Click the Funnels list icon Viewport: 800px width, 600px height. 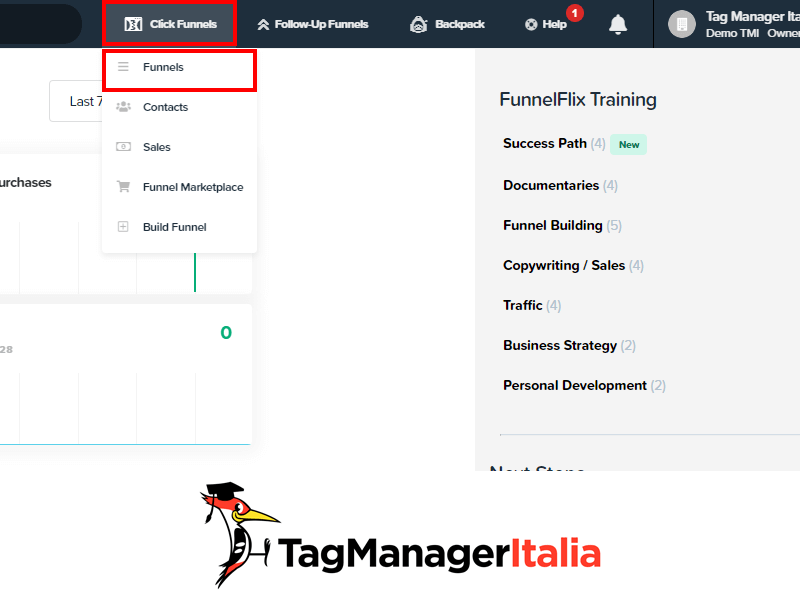[x=123, y=67]
